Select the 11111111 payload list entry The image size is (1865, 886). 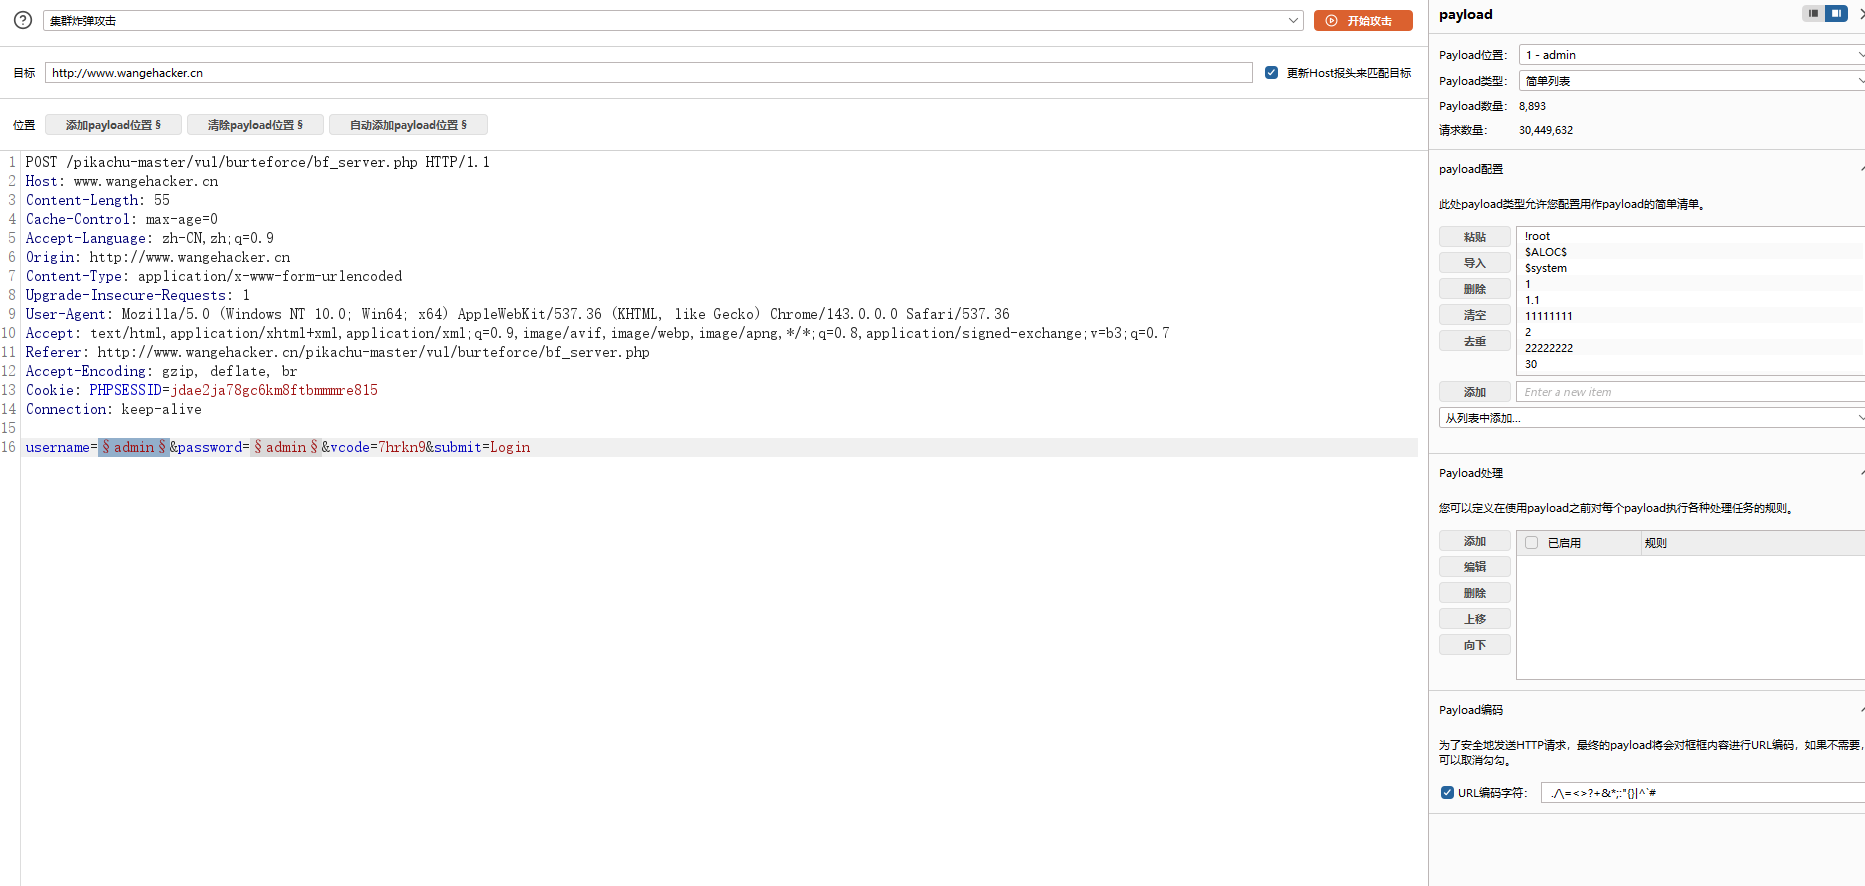click(x=1548, y=316)
